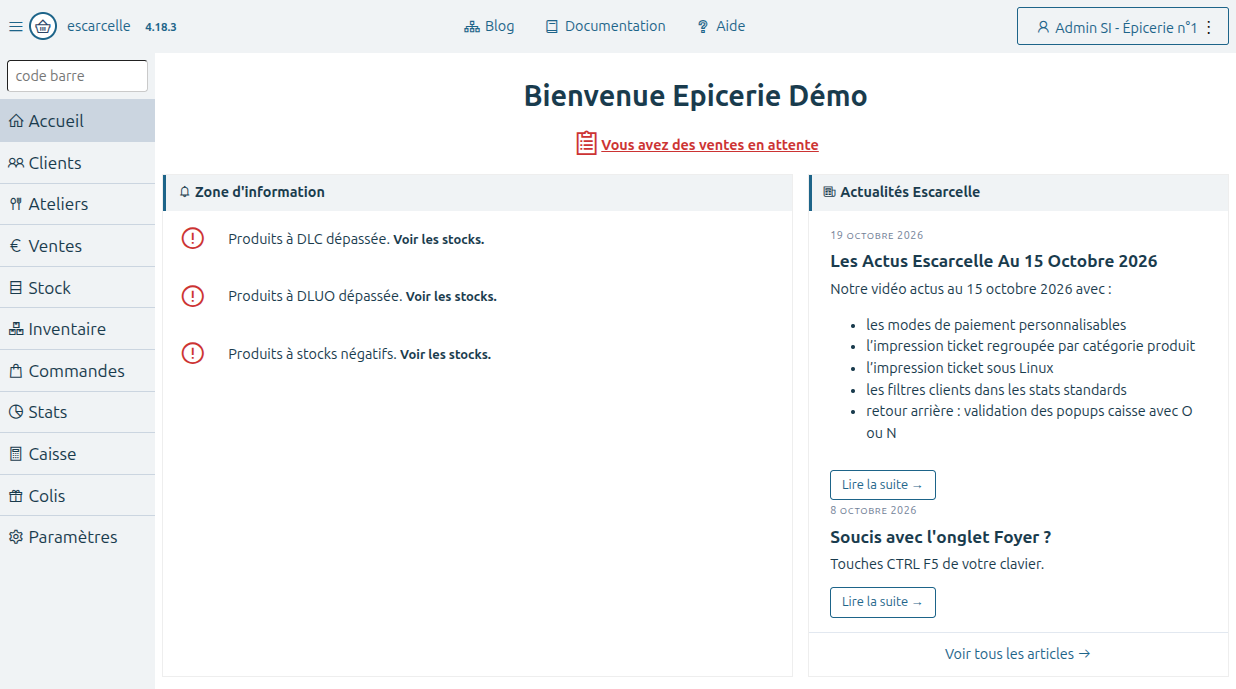Click the version number 4.18.3
Viewport: 1236px width, 689px height.
click(x=161, y=27)
